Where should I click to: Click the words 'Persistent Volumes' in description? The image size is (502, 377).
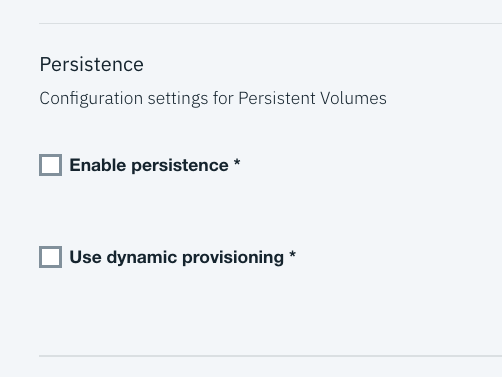coord(313,98)
